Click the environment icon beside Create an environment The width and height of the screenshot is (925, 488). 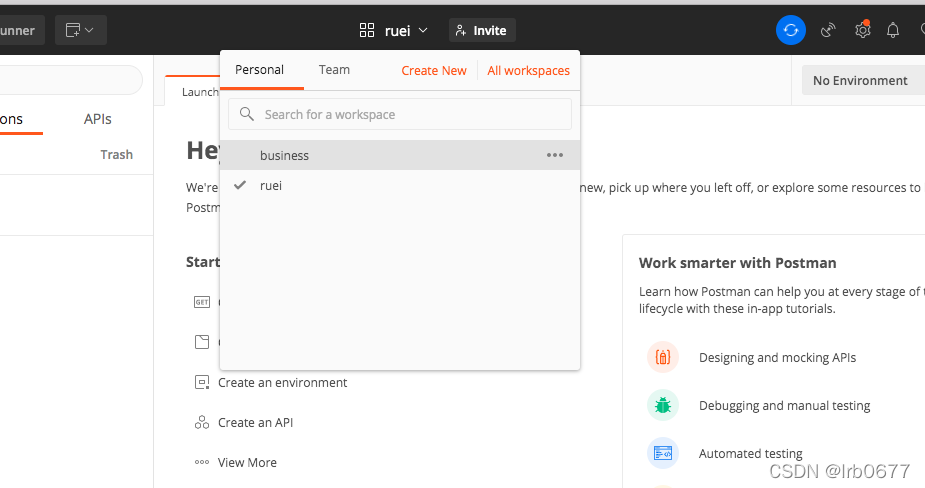tap(202, 382)
